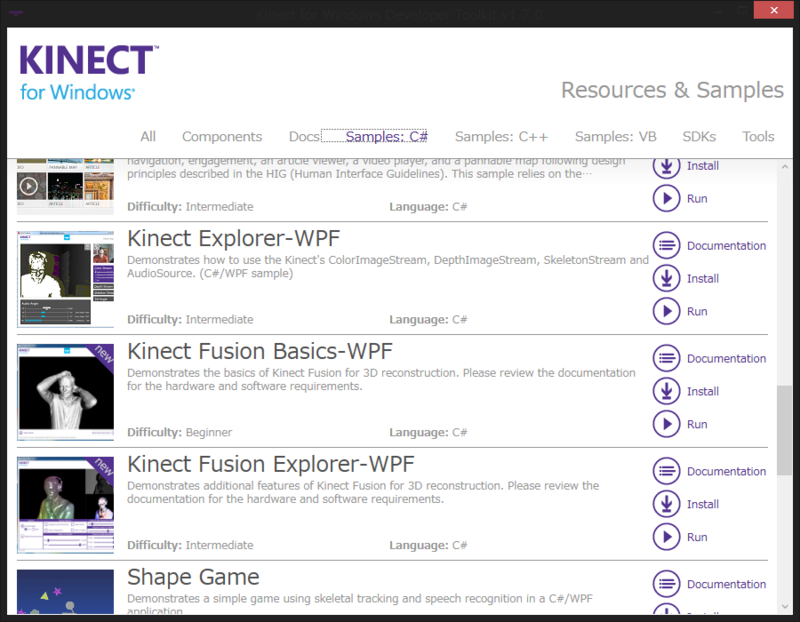Click 'Difficulty: Beginner' text for Fusion Basics
This screenshot has height=622, width=800.
180,432
